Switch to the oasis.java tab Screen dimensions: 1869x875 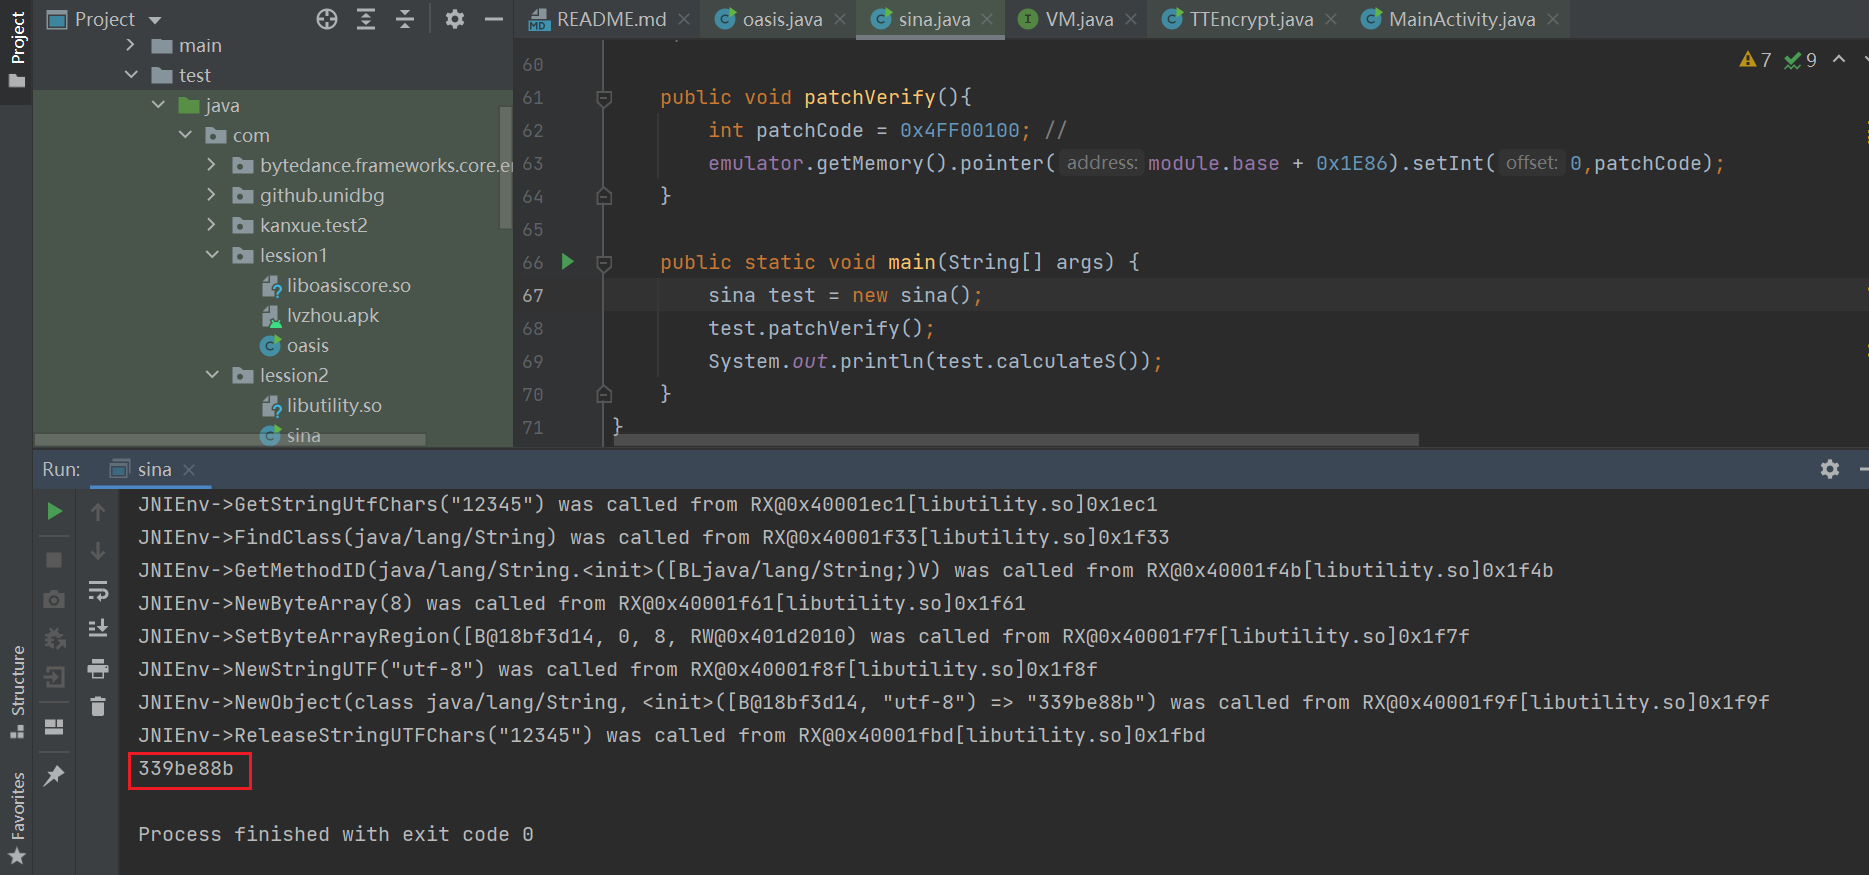[782, 19]
